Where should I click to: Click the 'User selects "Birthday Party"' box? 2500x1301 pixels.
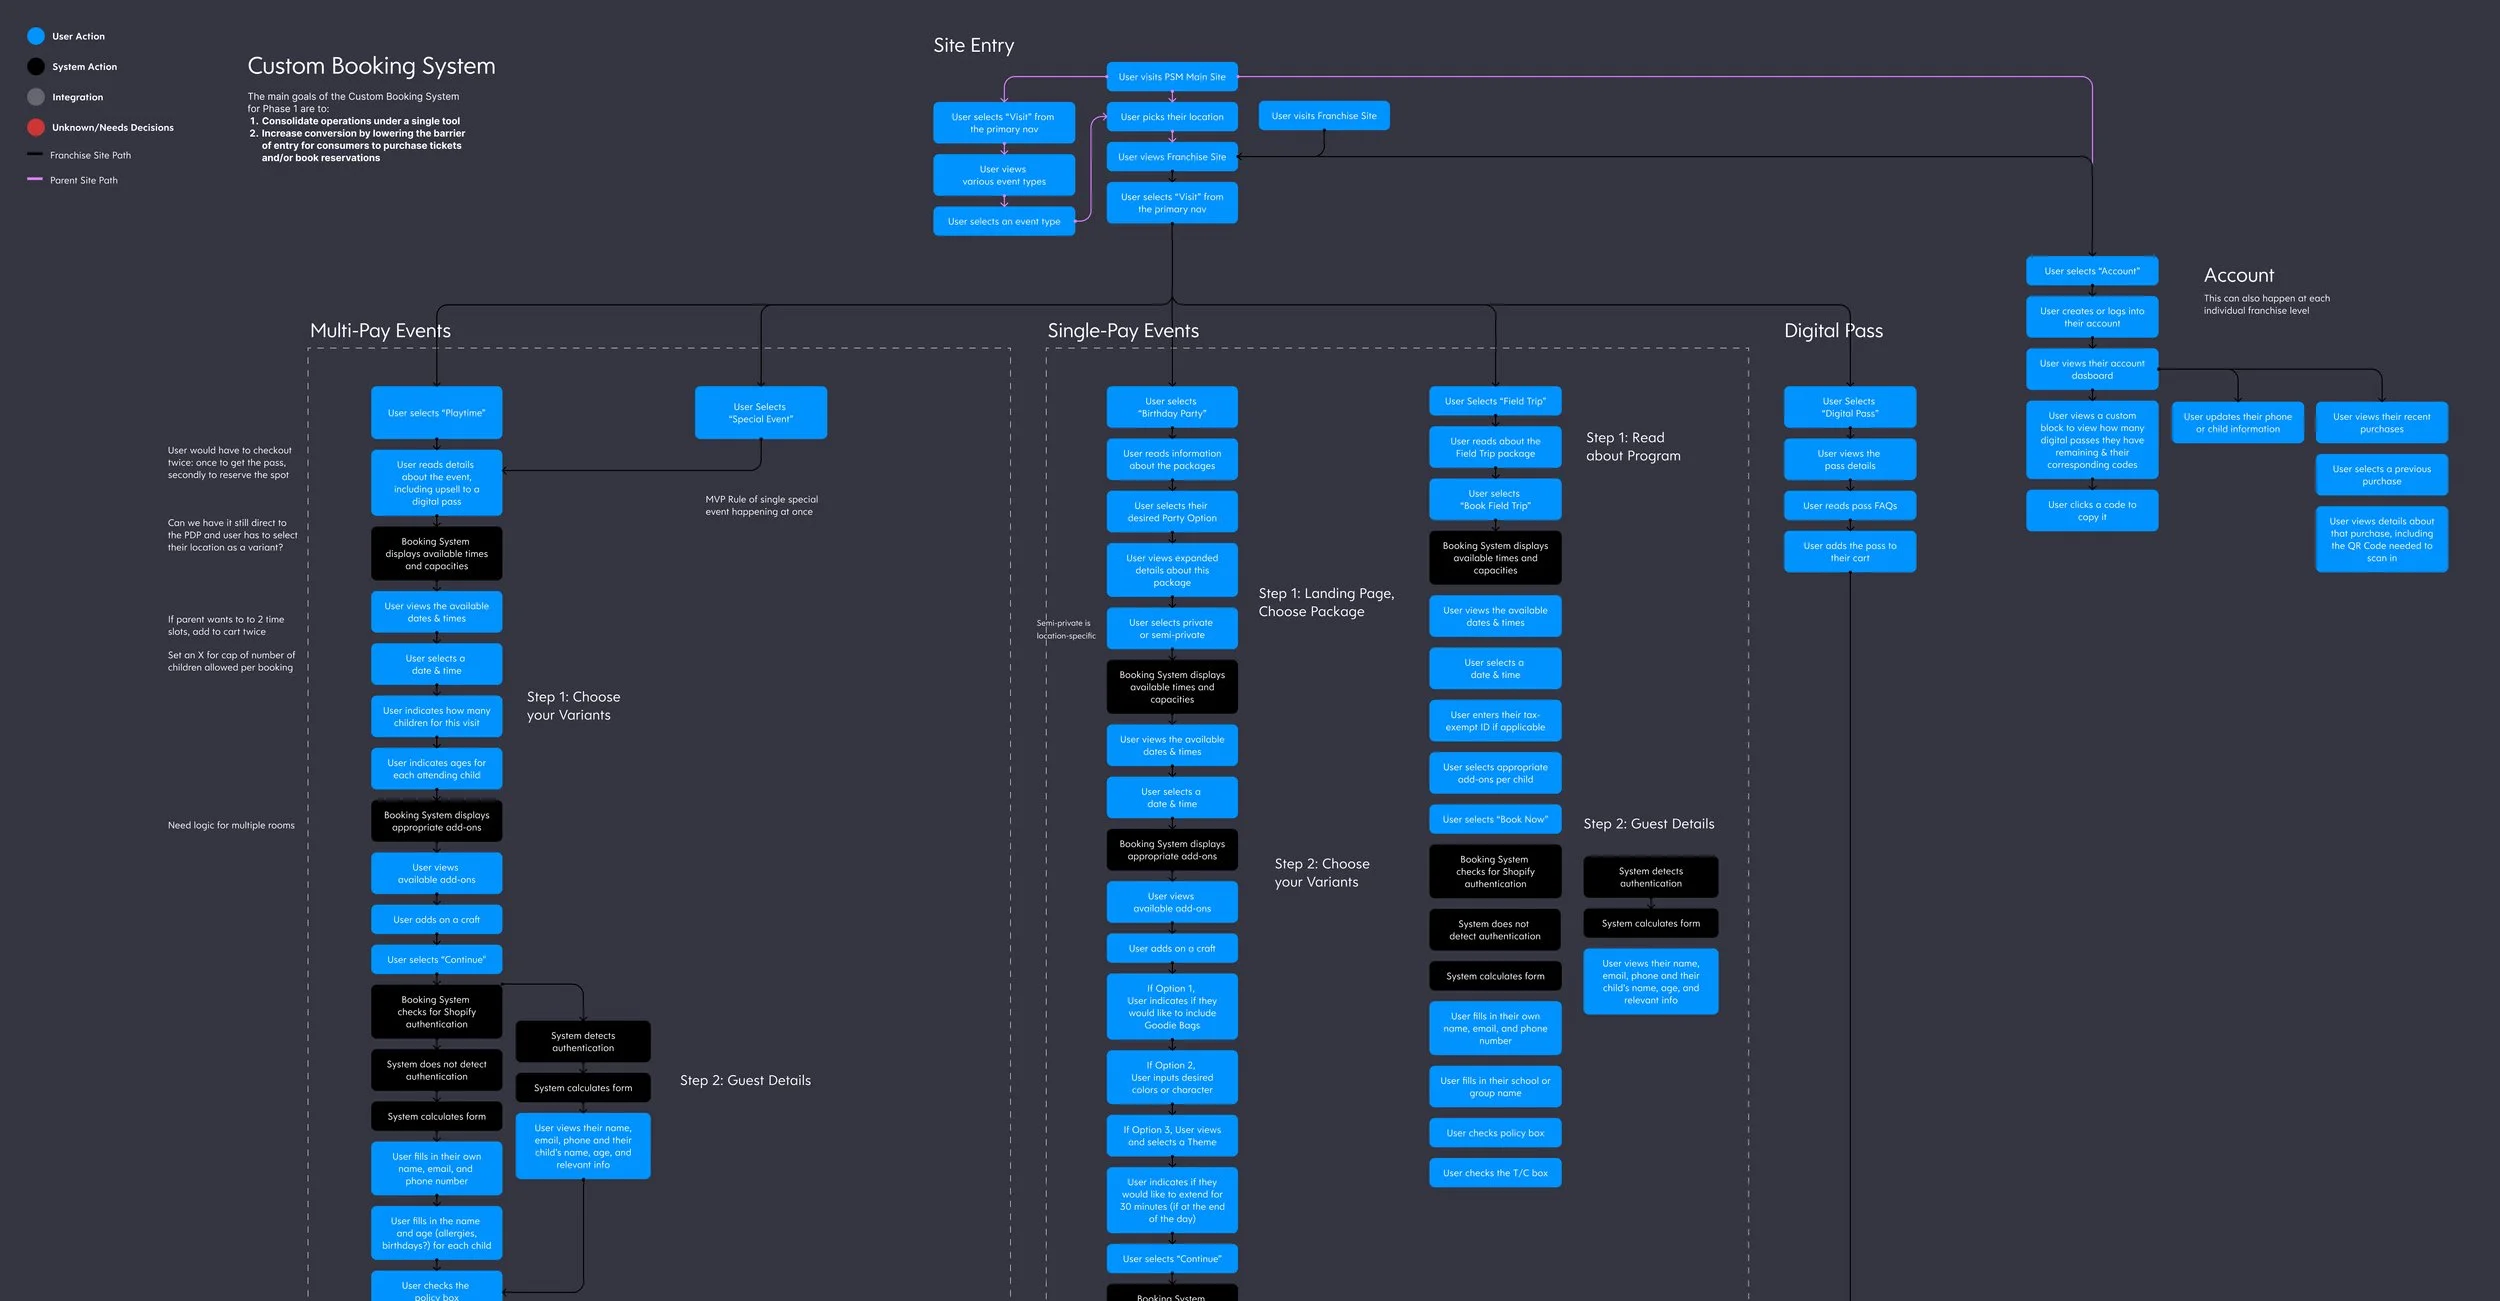pyautogui.click(x=1171, y=407)
